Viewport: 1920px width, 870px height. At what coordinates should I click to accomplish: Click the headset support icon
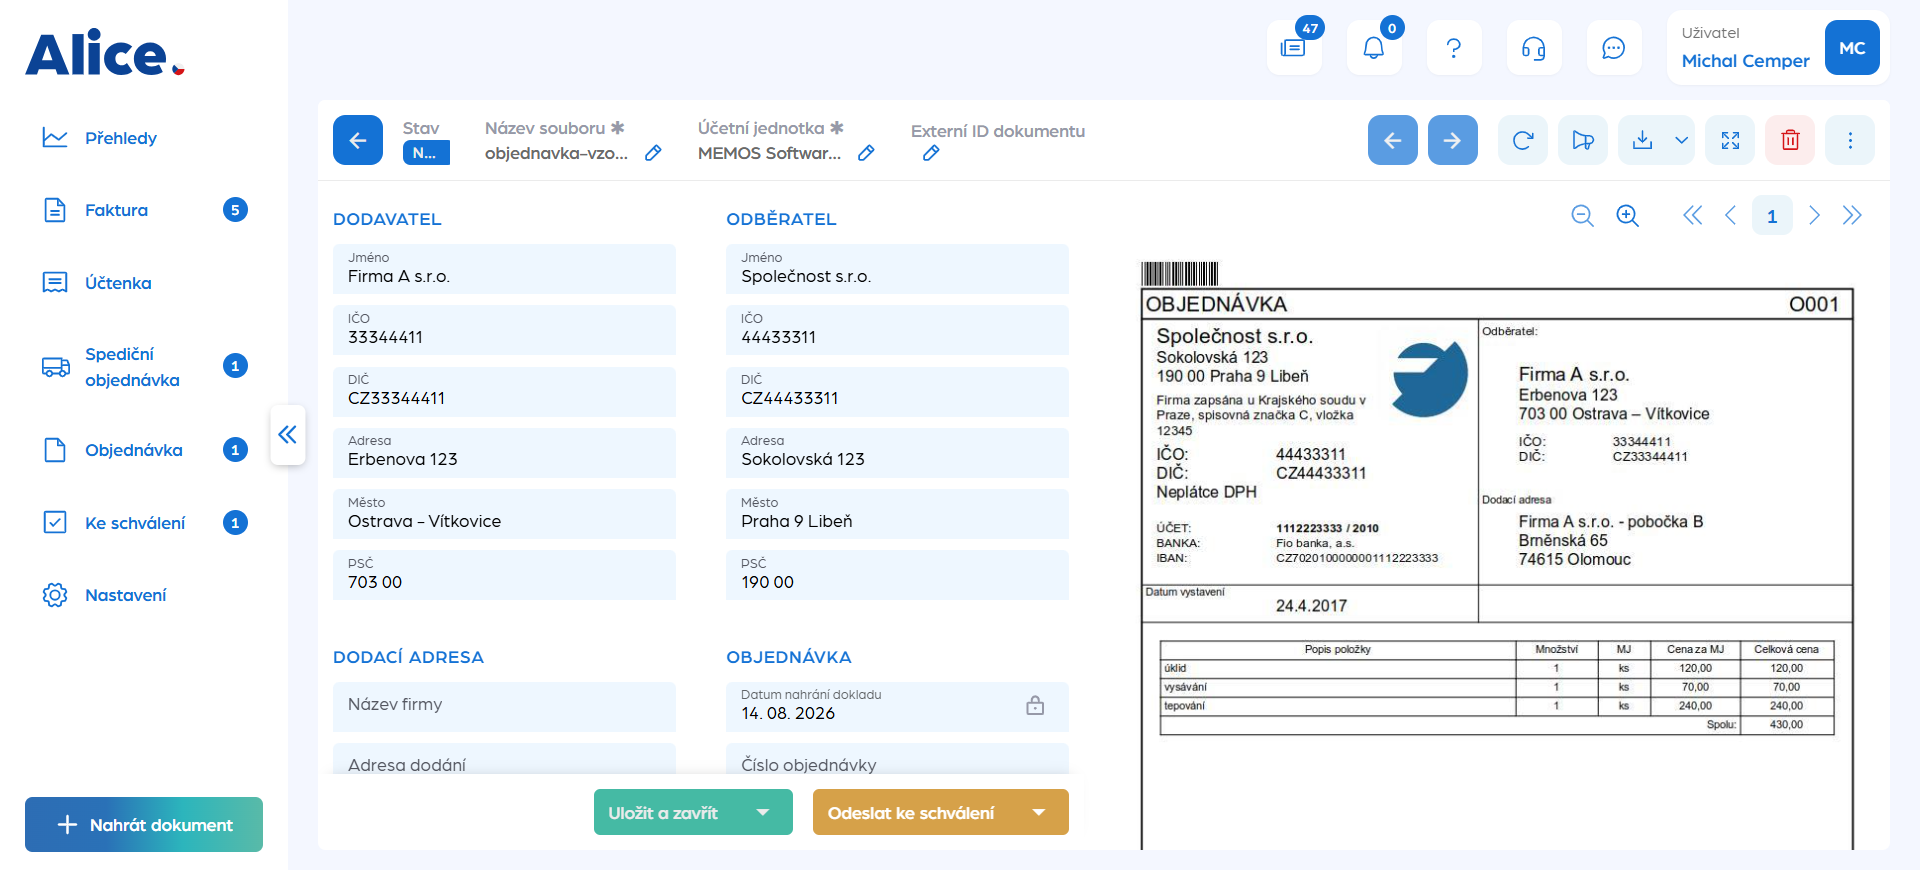click(x=1534, y=48)
